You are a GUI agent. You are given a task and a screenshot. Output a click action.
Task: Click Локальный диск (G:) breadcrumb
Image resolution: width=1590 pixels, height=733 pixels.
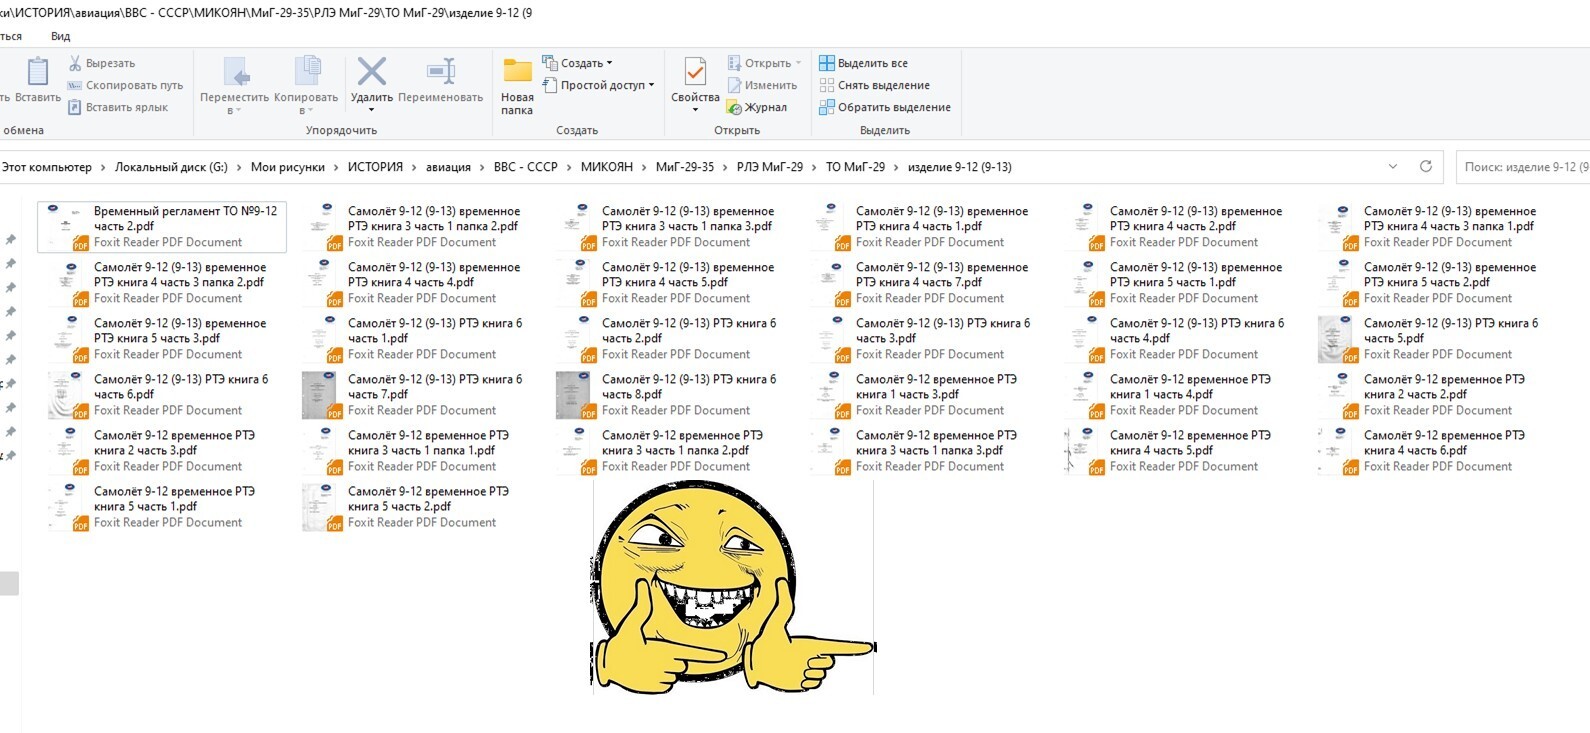[x=171, y=167]
